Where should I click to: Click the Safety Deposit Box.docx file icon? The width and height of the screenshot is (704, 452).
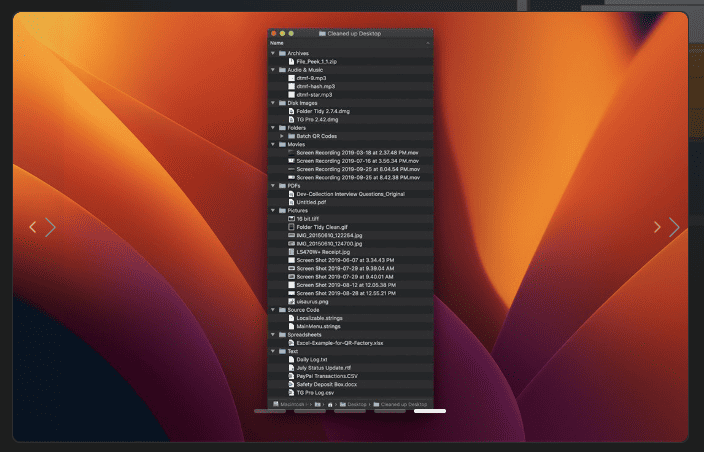click(291, 384)
